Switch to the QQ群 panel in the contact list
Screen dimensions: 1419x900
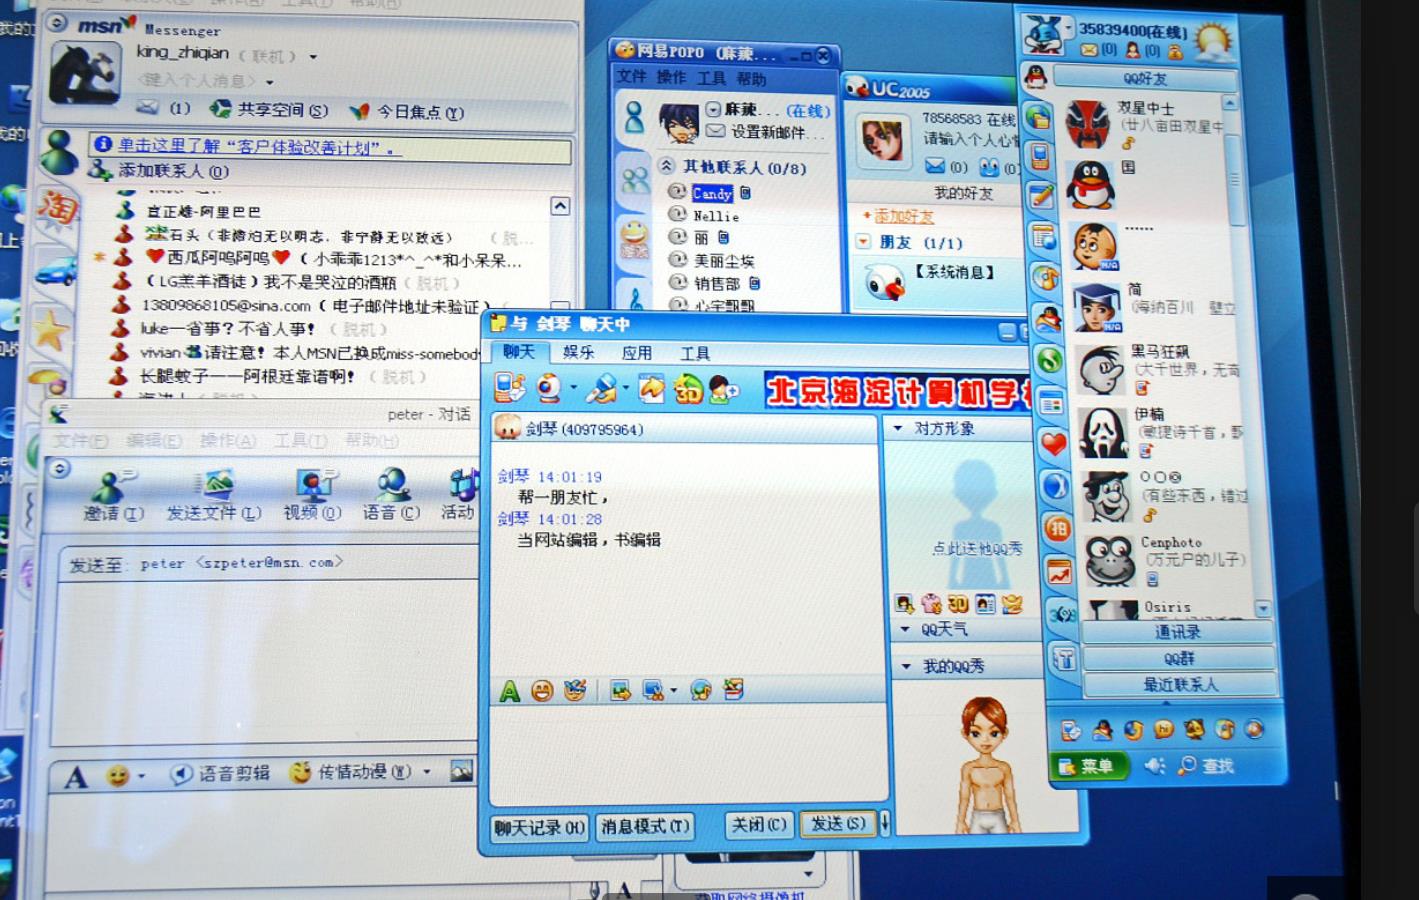click(1180, 658)
